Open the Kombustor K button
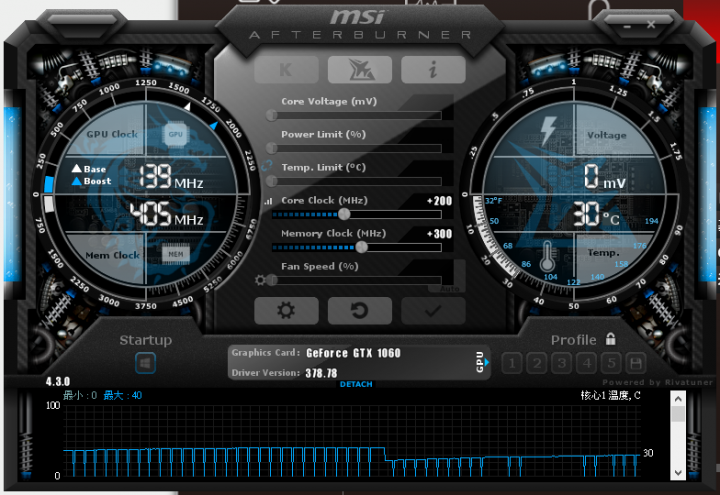The width and height of the screenshot is (720, 495). 286,70
